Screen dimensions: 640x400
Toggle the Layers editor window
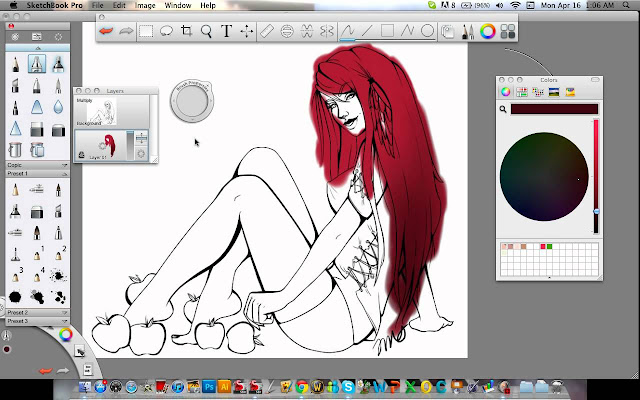coord(448,32)
